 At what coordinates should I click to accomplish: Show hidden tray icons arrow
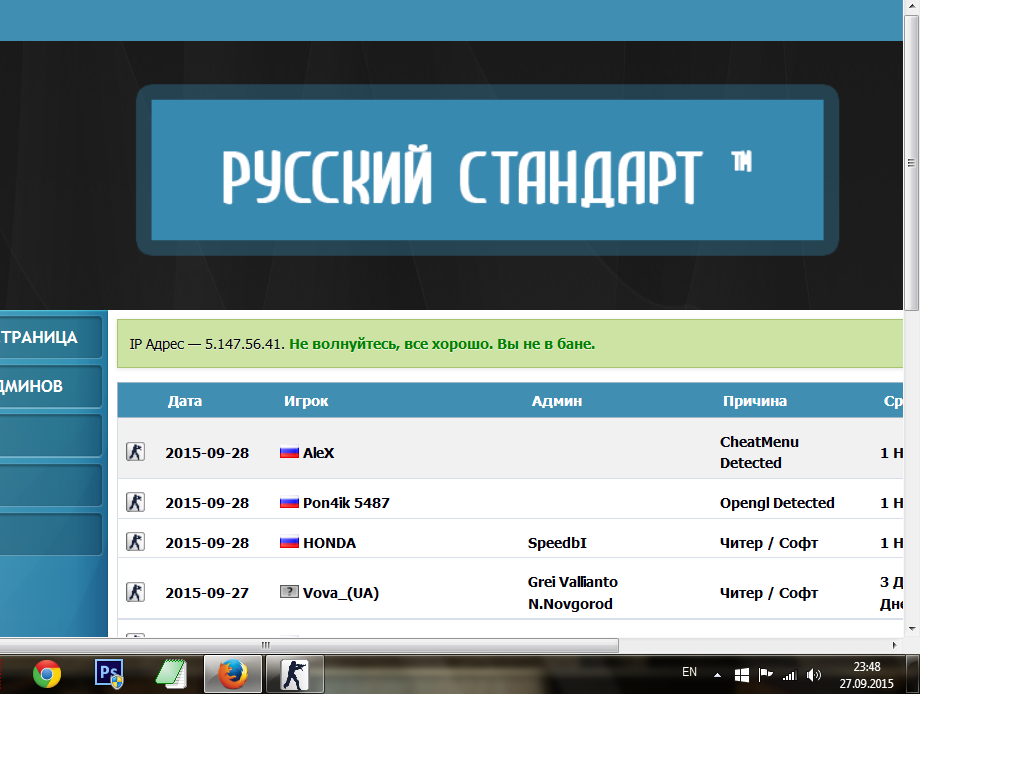click(x=717, y=675)
